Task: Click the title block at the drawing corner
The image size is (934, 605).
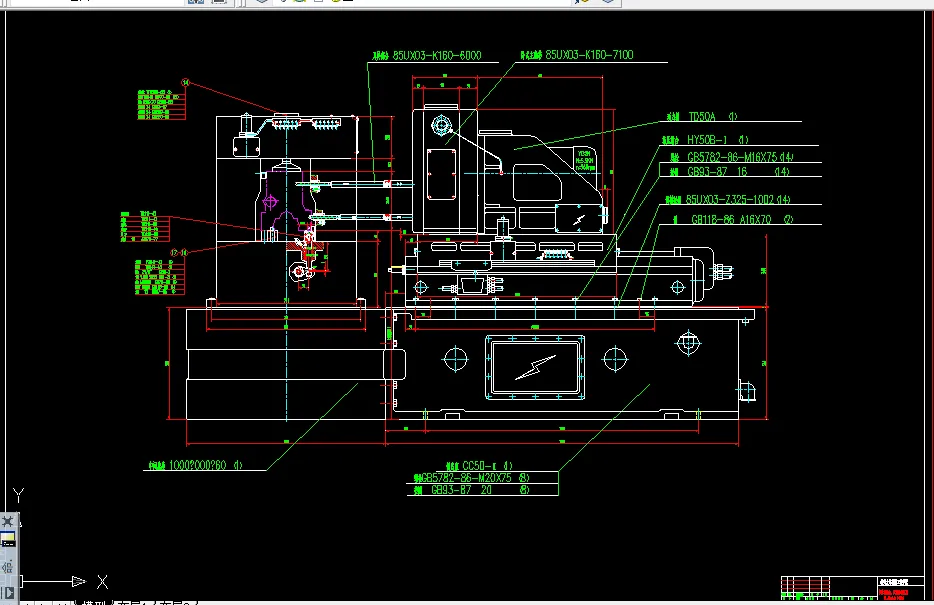Action: point(852,588)
